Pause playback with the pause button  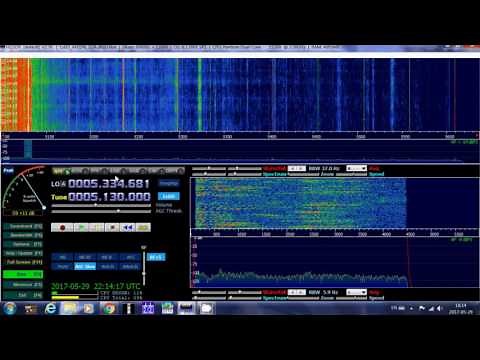(96, 227)
